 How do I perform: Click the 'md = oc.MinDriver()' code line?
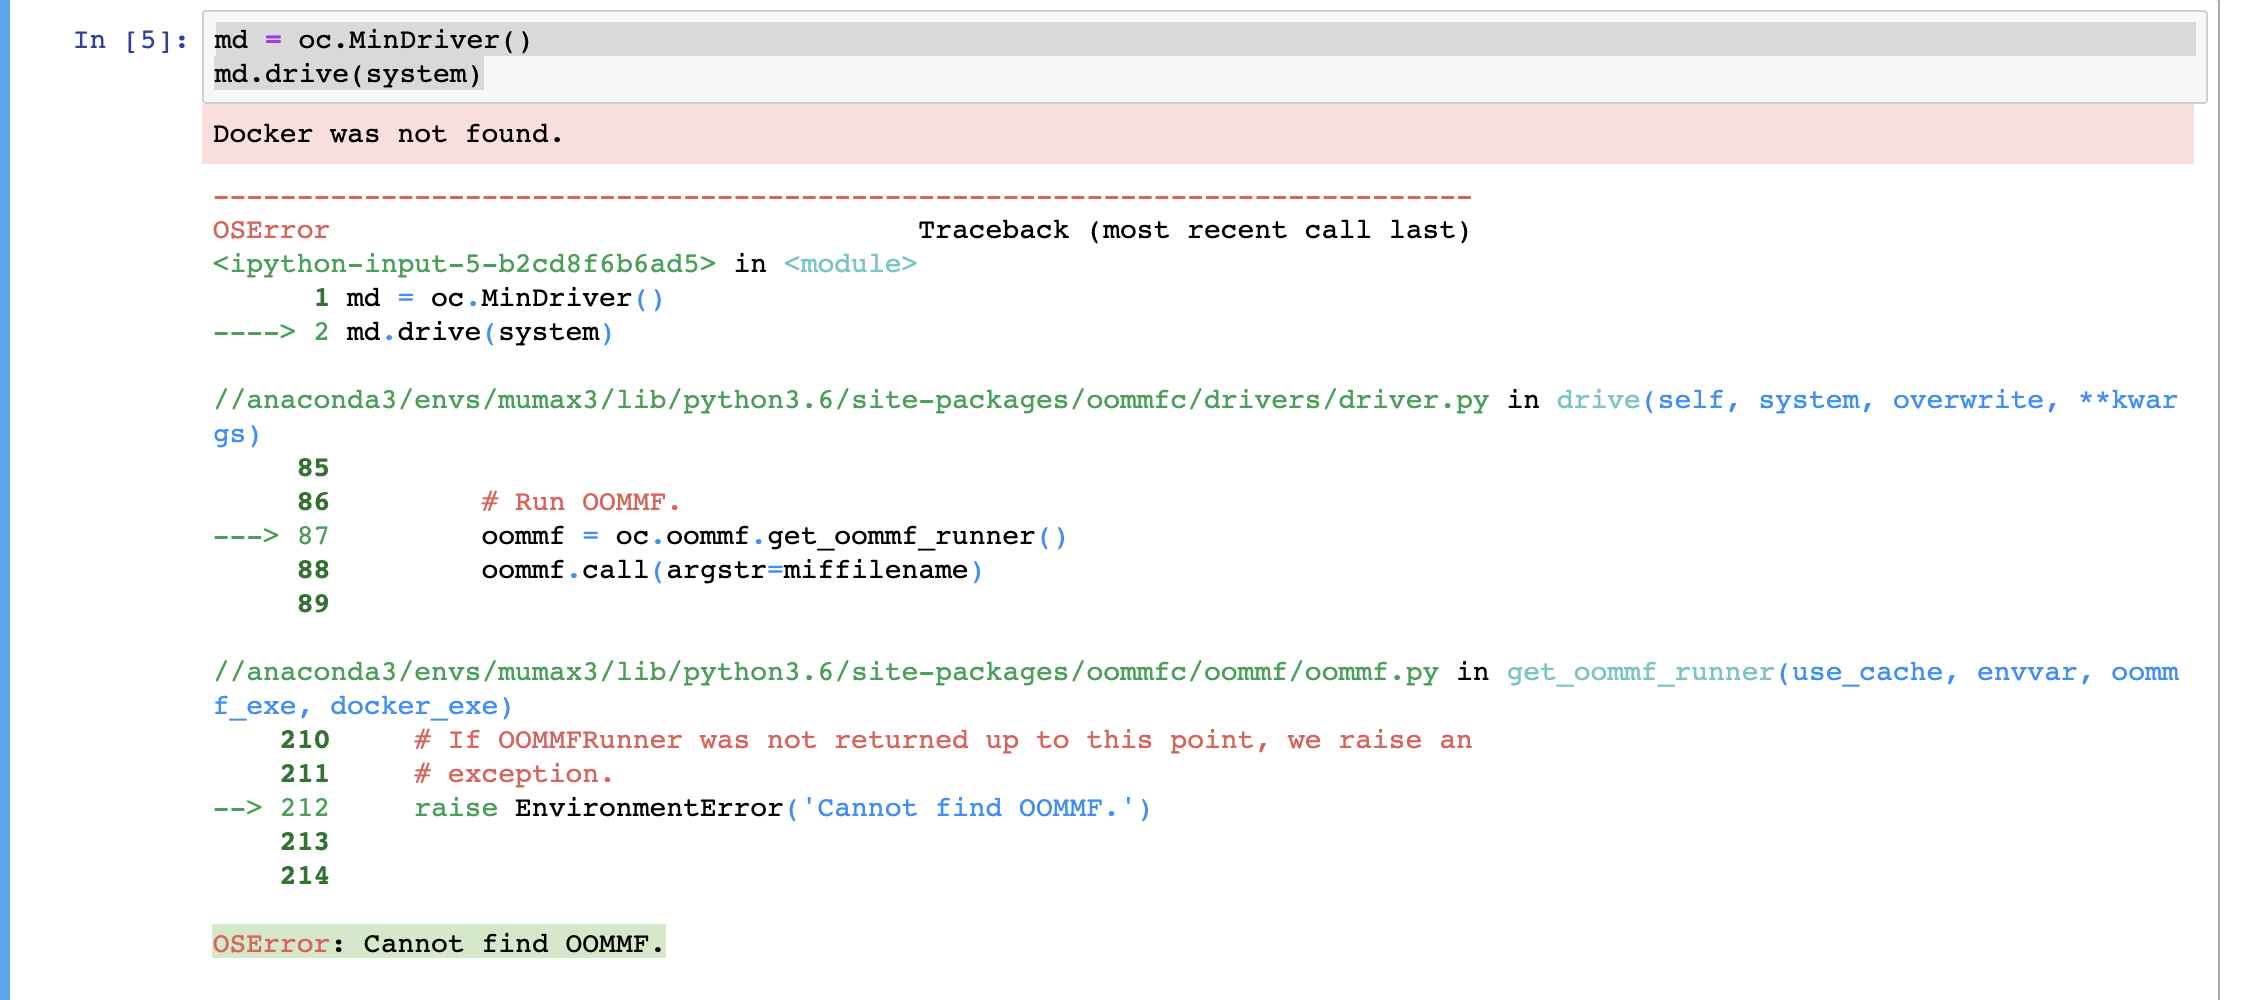point(372,40)
